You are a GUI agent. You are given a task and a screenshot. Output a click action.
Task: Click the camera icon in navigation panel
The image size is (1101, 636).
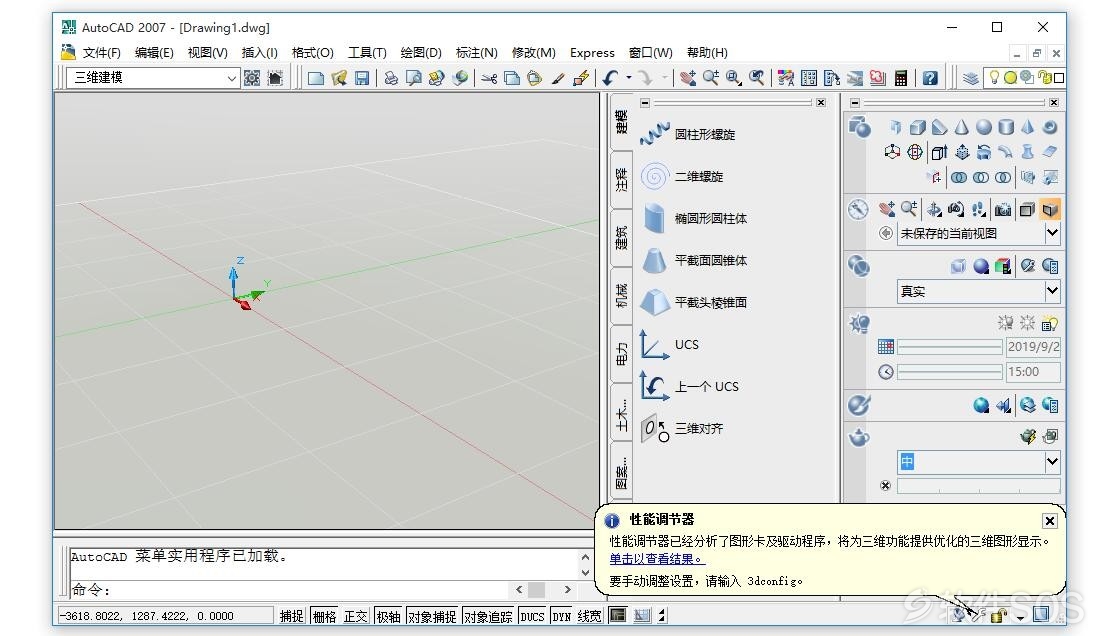[x=1003, y=209]
